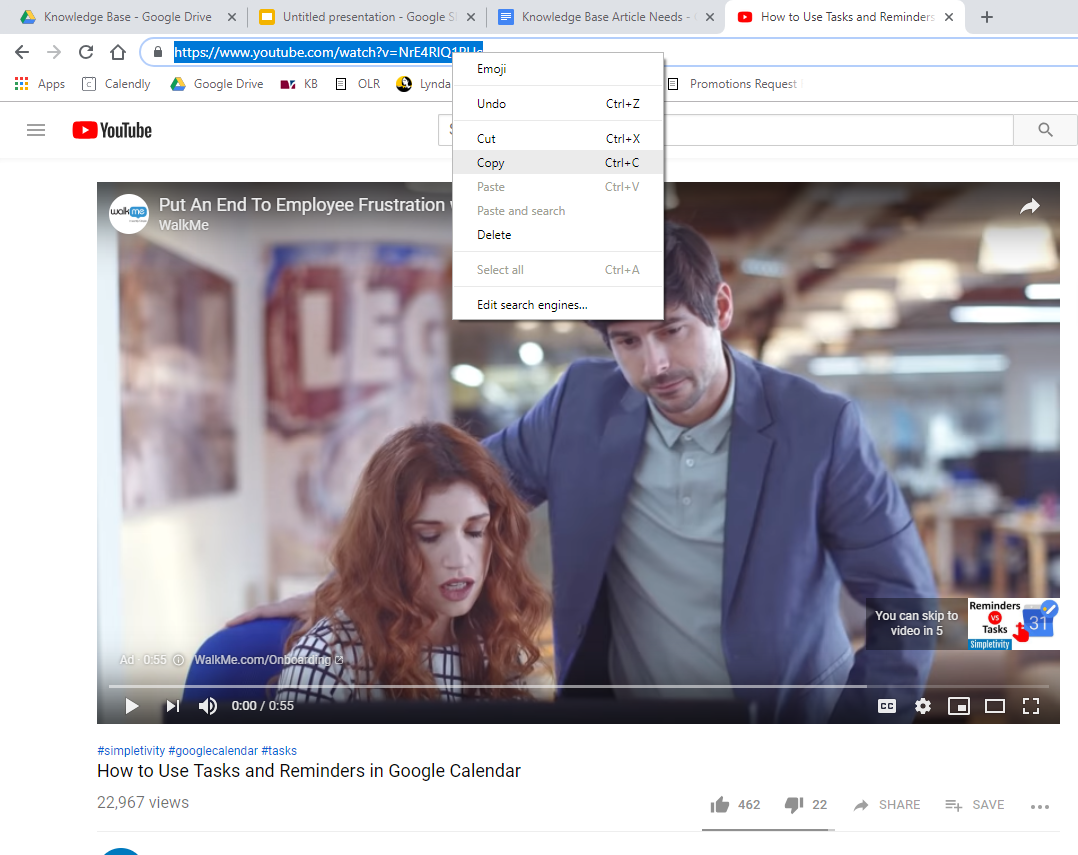The width and height of the screenshot is (1078, 855).
Task: Open the OLR bookmark
Action: coord(358,84)
